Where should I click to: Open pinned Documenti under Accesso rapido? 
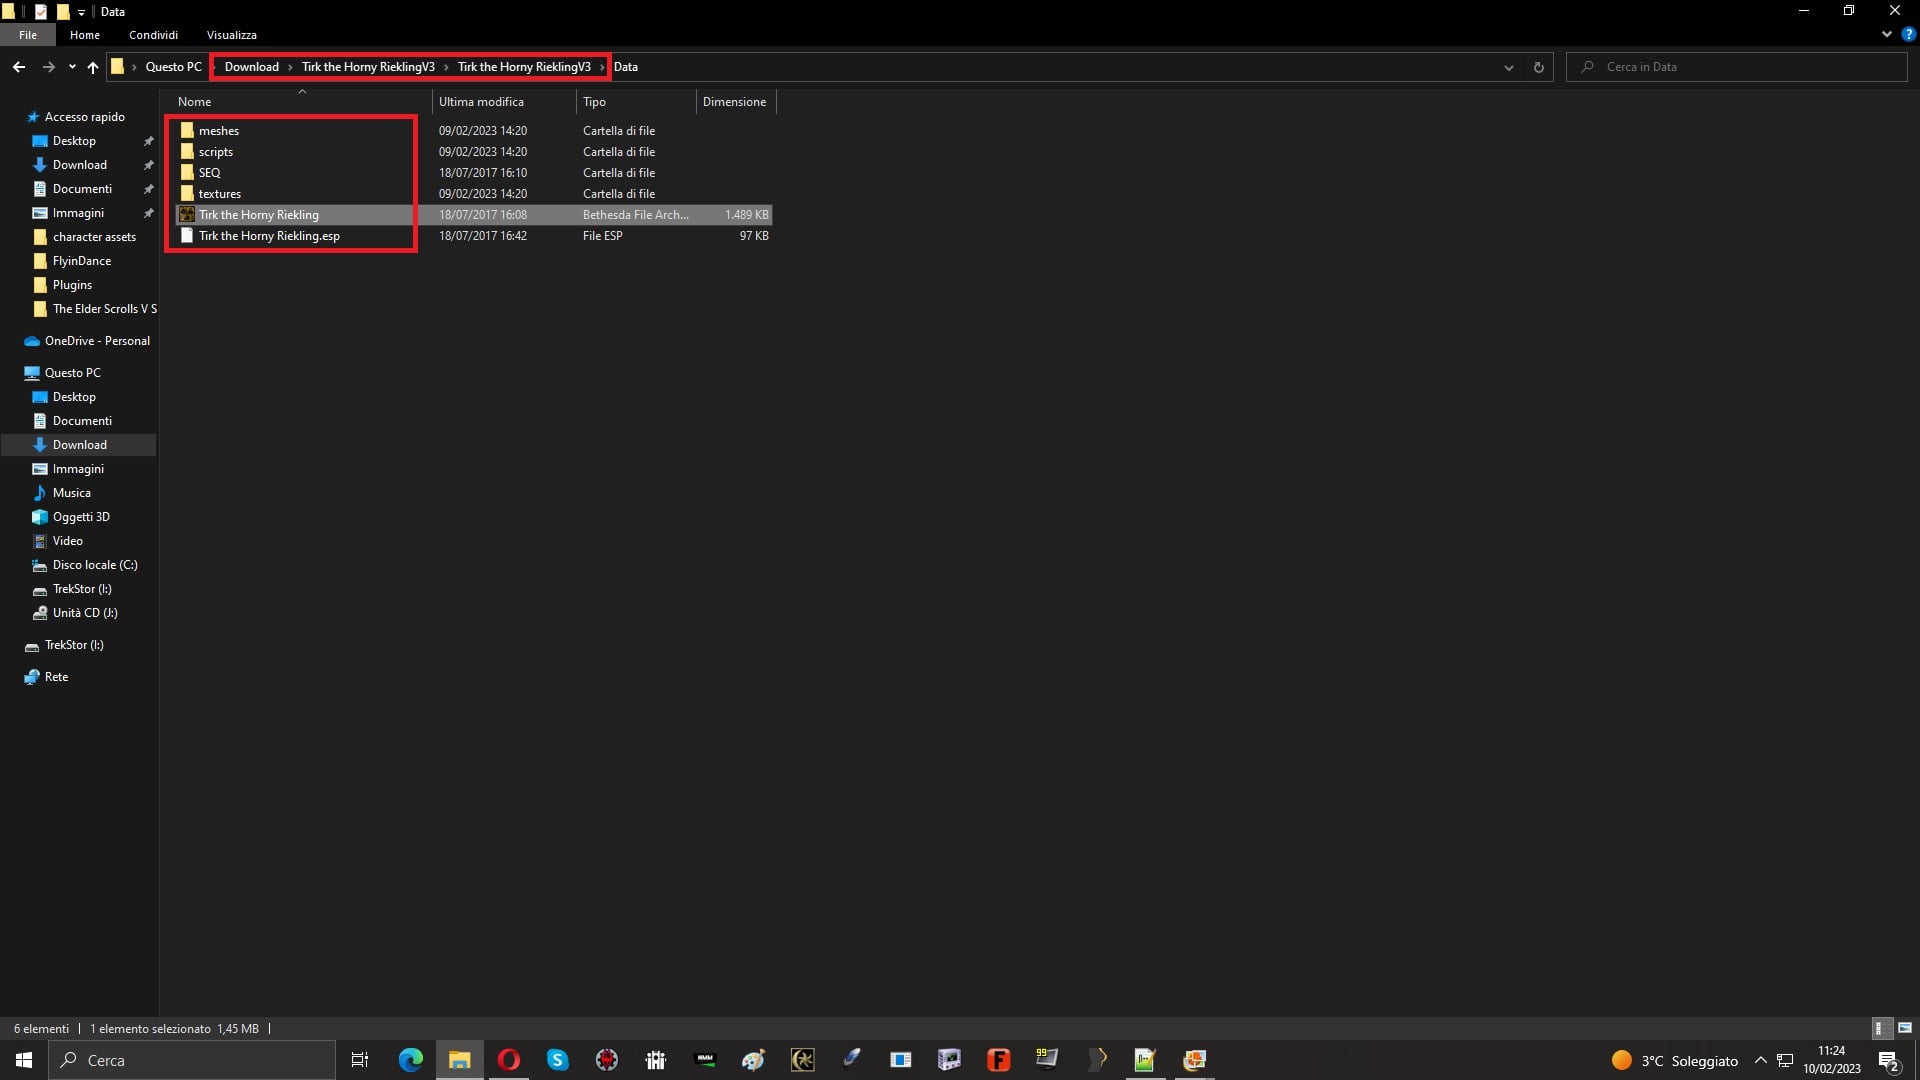click(82, 189)
